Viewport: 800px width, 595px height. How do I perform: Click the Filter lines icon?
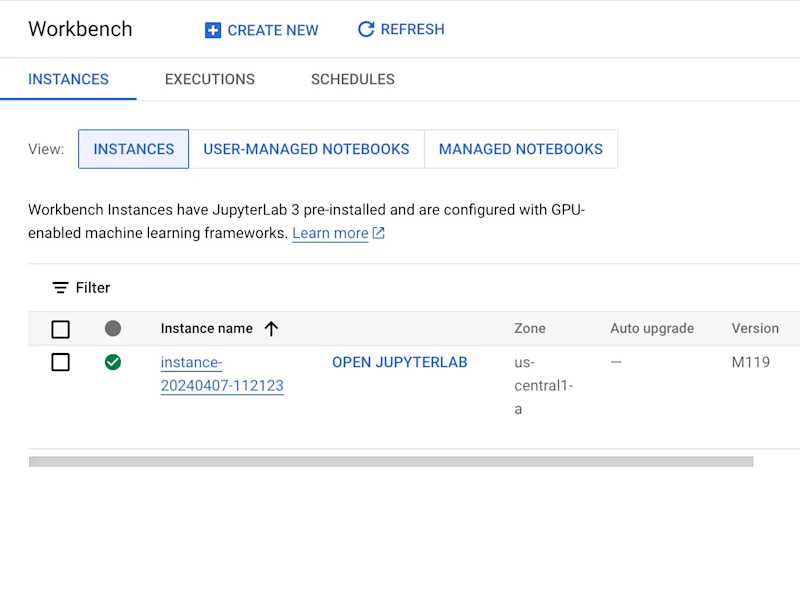tap(60, 288)
